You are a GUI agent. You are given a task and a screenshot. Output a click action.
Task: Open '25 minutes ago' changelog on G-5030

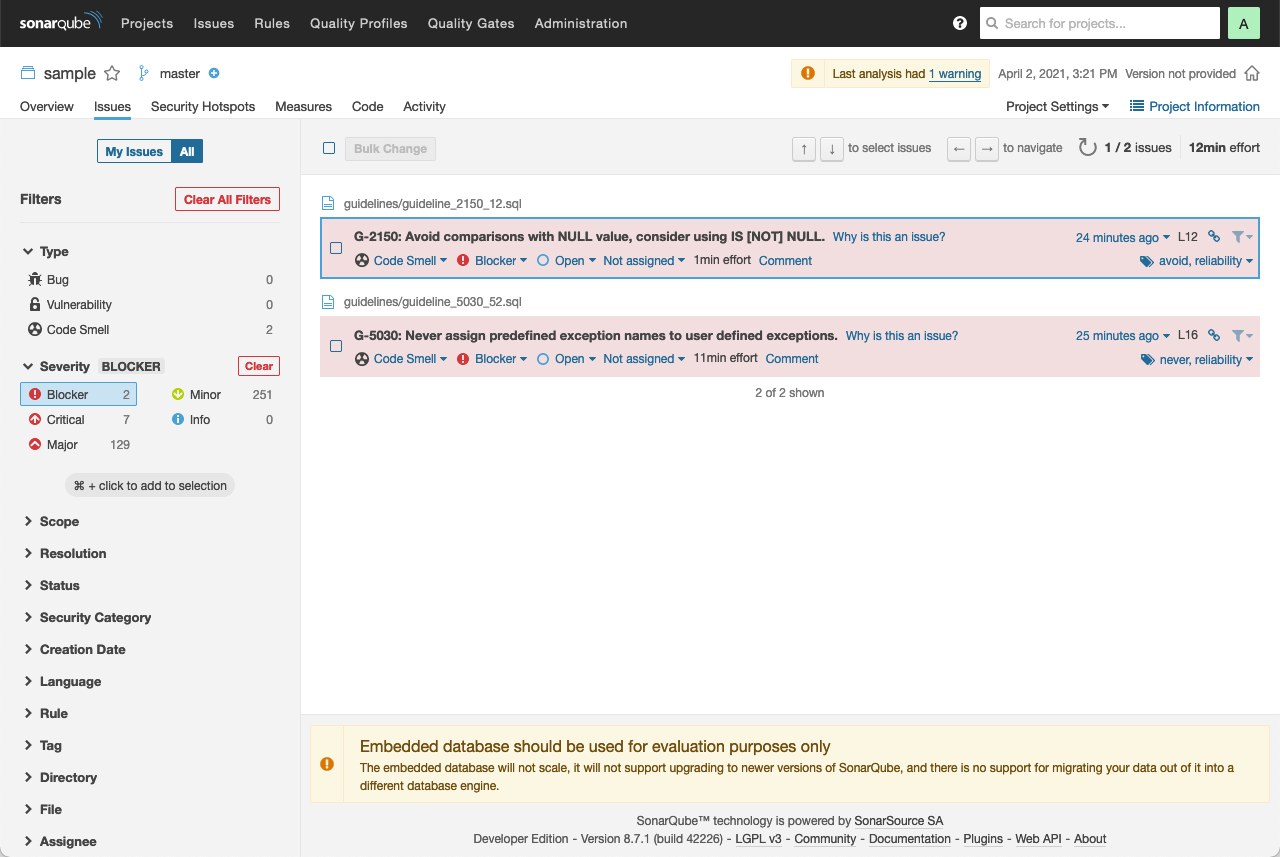coord(1123,336)
